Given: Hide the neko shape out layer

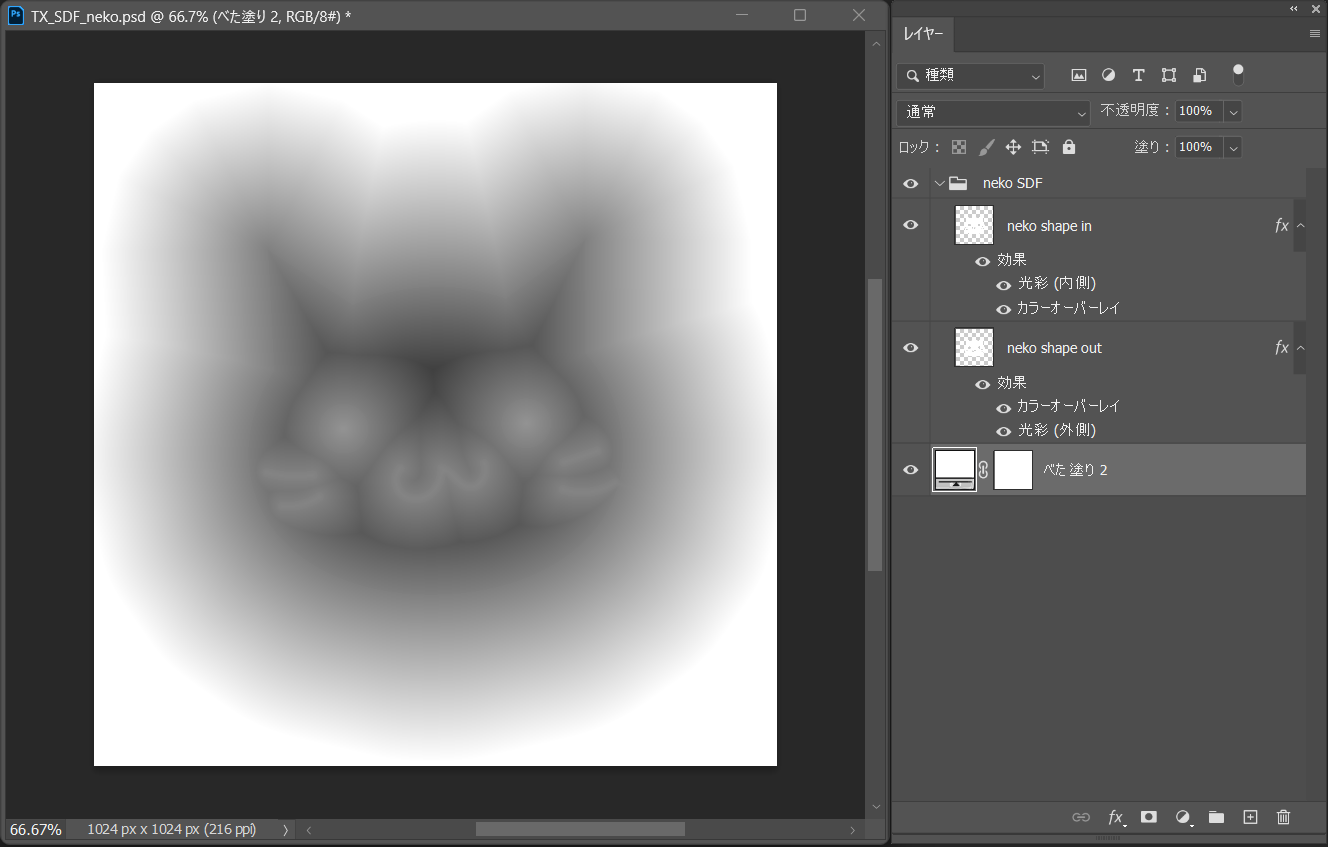Looking at the screenshot, I should [910, 347].
